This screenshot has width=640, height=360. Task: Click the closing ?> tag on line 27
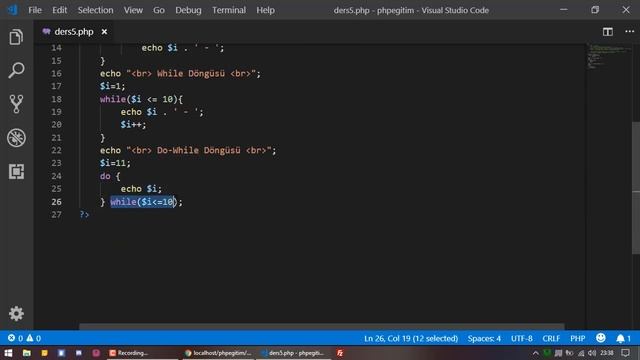tap(84, 214)
